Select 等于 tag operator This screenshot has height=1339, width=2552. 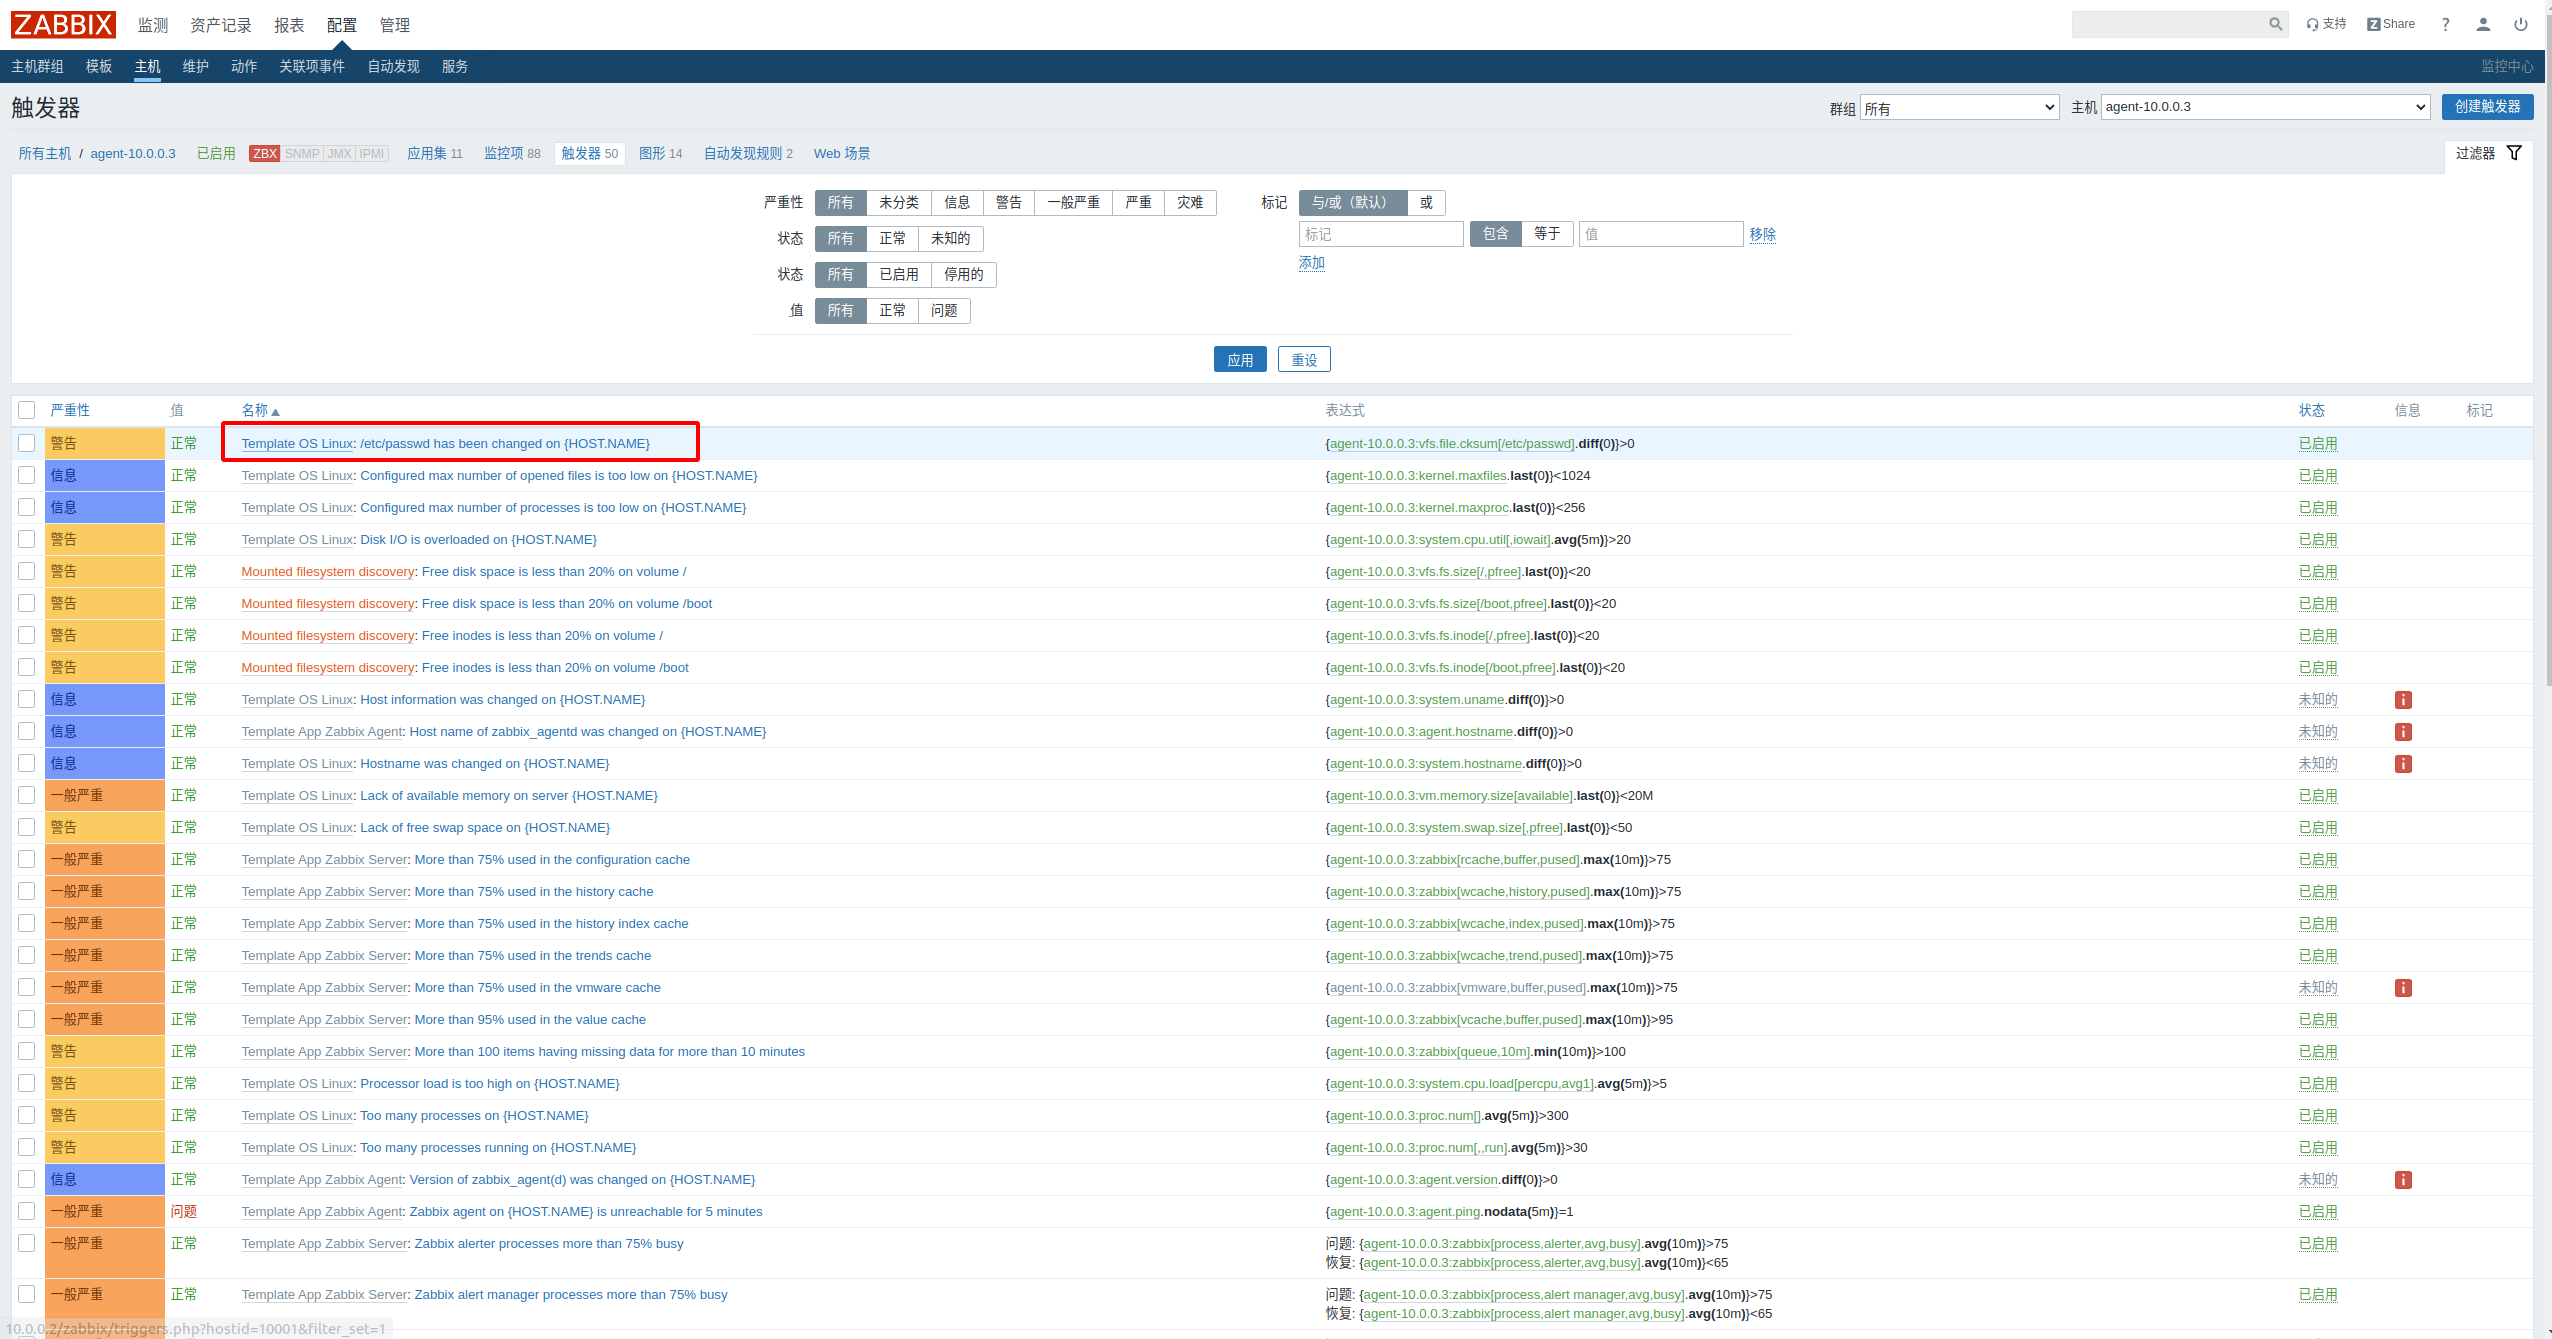point(1547,233)
